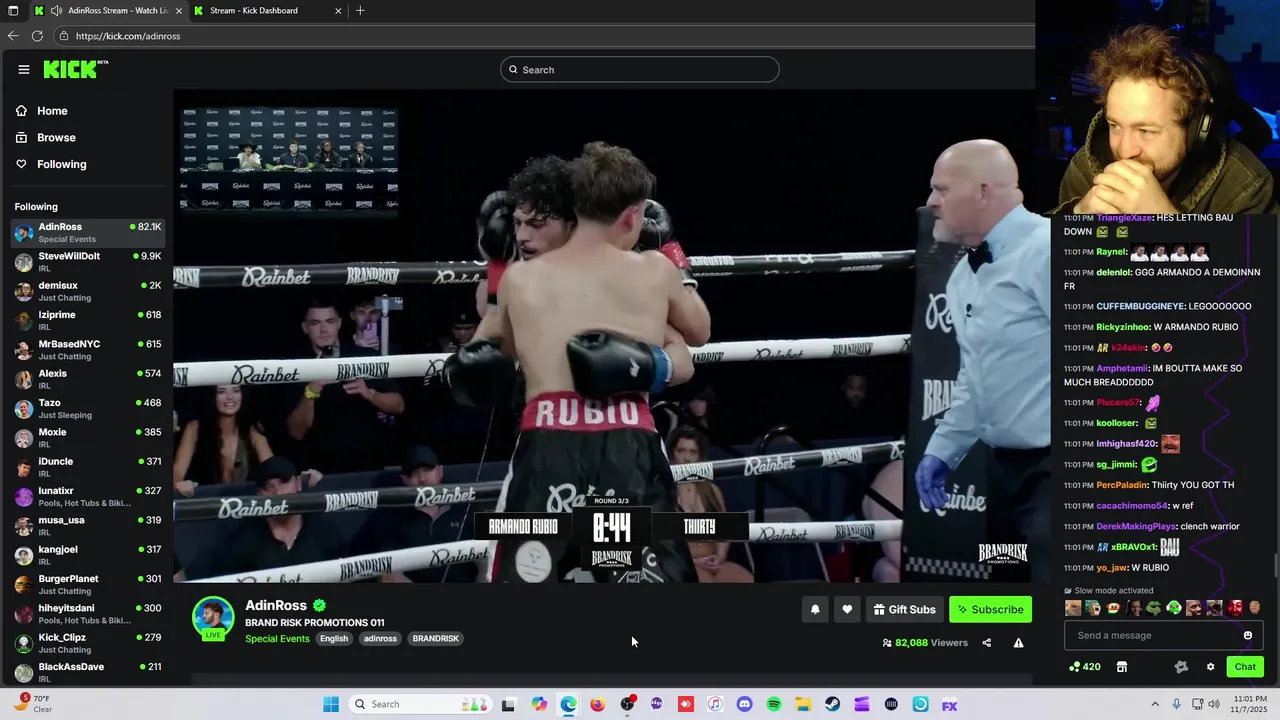Open the channel points shop icon

(x=1122, y=667)
